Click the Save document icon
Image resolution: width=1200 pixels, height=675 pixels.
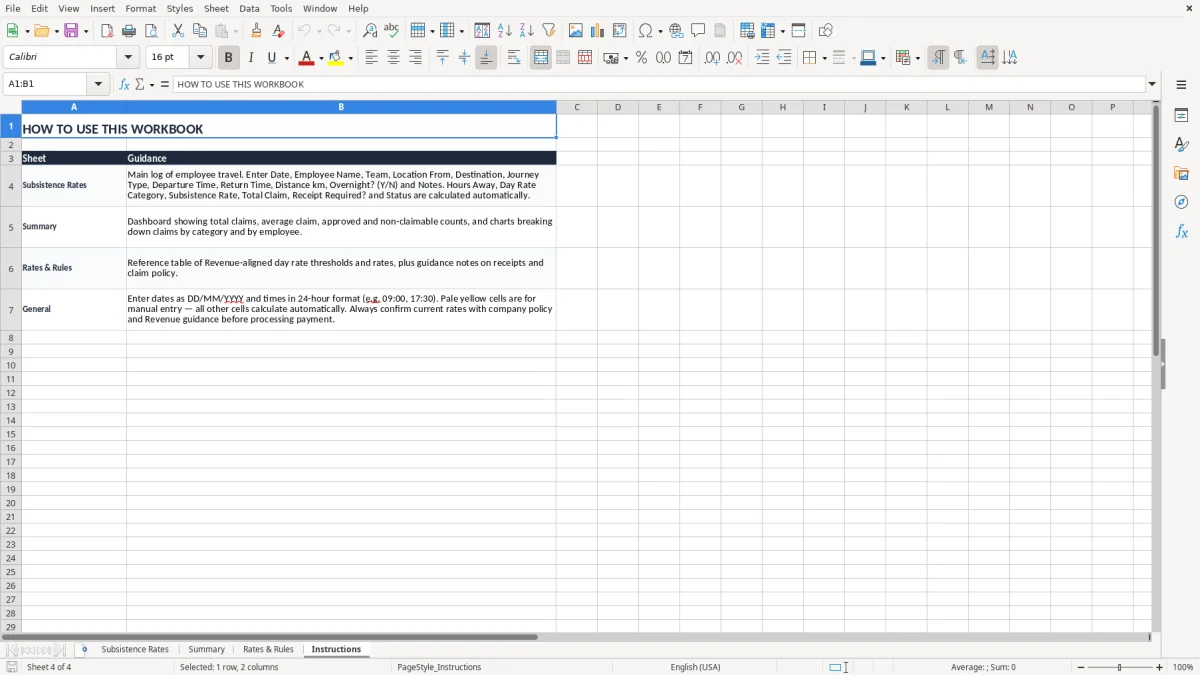tap(71, 31)
